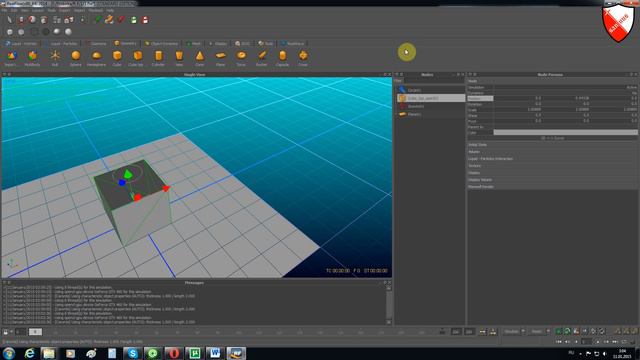The image size is (640, 360).
Task: Open Skype from taskbar
Action: click(x=132, y=353)
